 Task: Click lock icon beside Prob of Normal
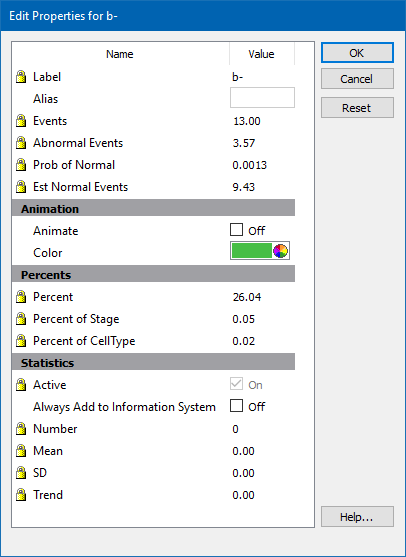point(21,165)
